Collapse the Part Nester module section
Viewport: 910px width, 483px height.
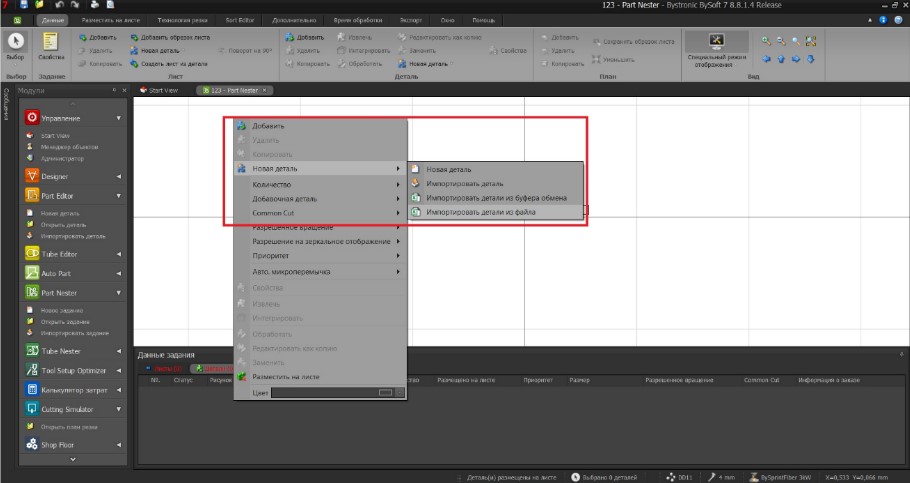point(118,293)
